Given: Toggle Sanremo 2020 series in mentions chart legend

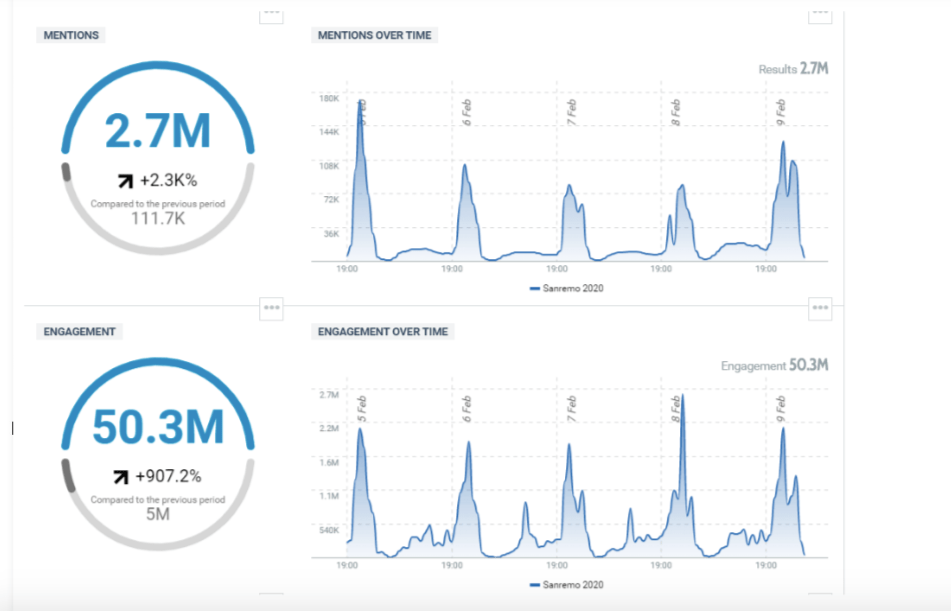Looking at the screenshot, I should coord(566,289).
